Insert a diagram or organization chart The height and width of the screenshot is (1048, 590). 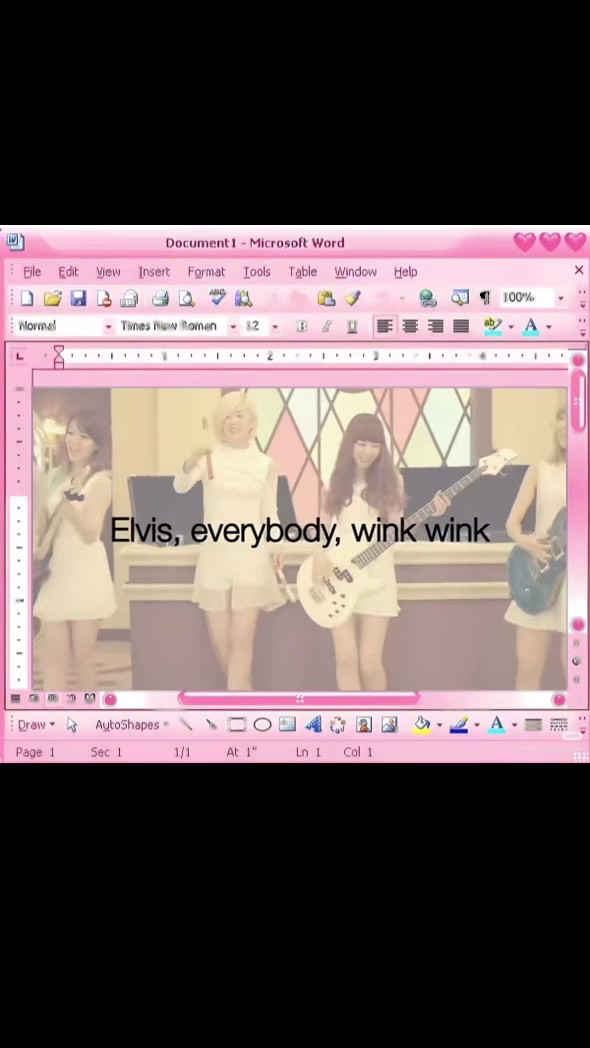coord(338,725)
